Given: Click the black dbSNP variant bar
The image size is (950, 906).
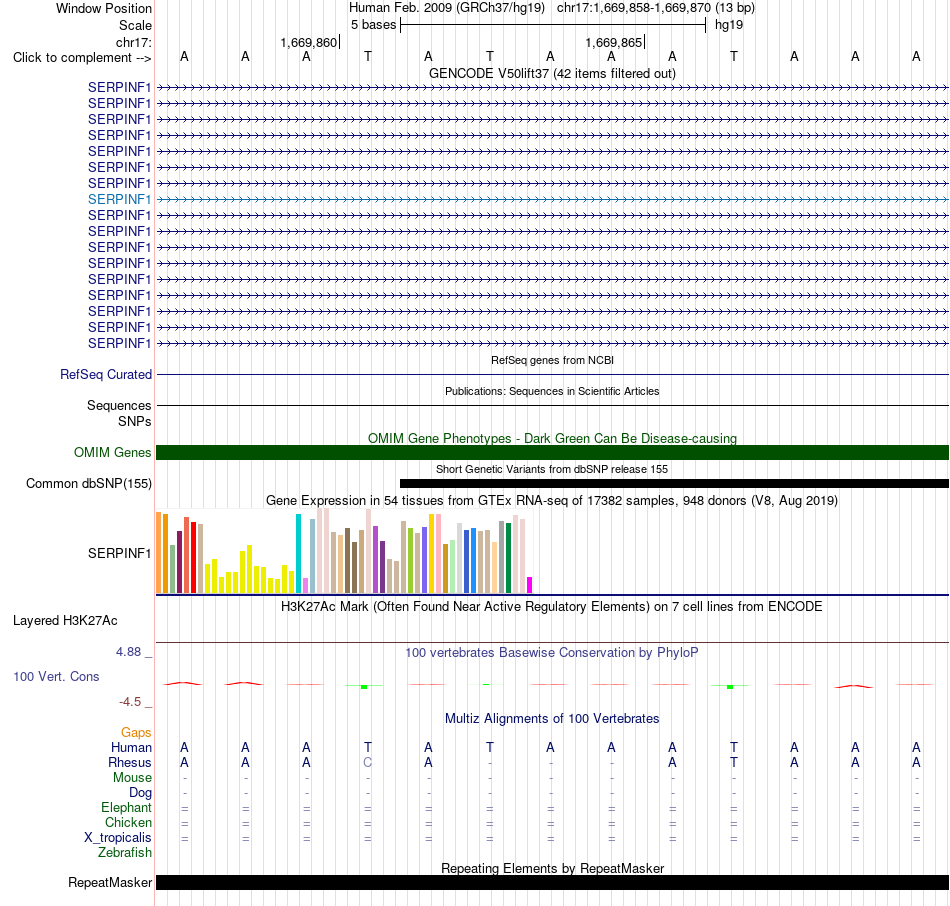Looking at the screenshot, I should (674, 484).
